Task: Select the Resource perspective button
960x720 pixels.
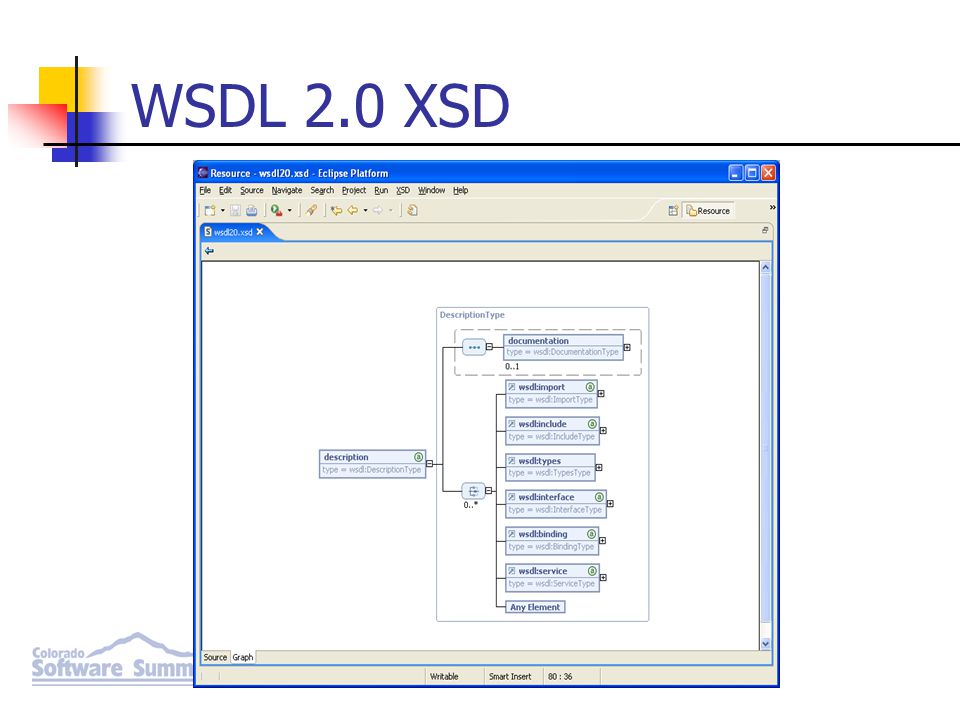Action: [708, 211]
